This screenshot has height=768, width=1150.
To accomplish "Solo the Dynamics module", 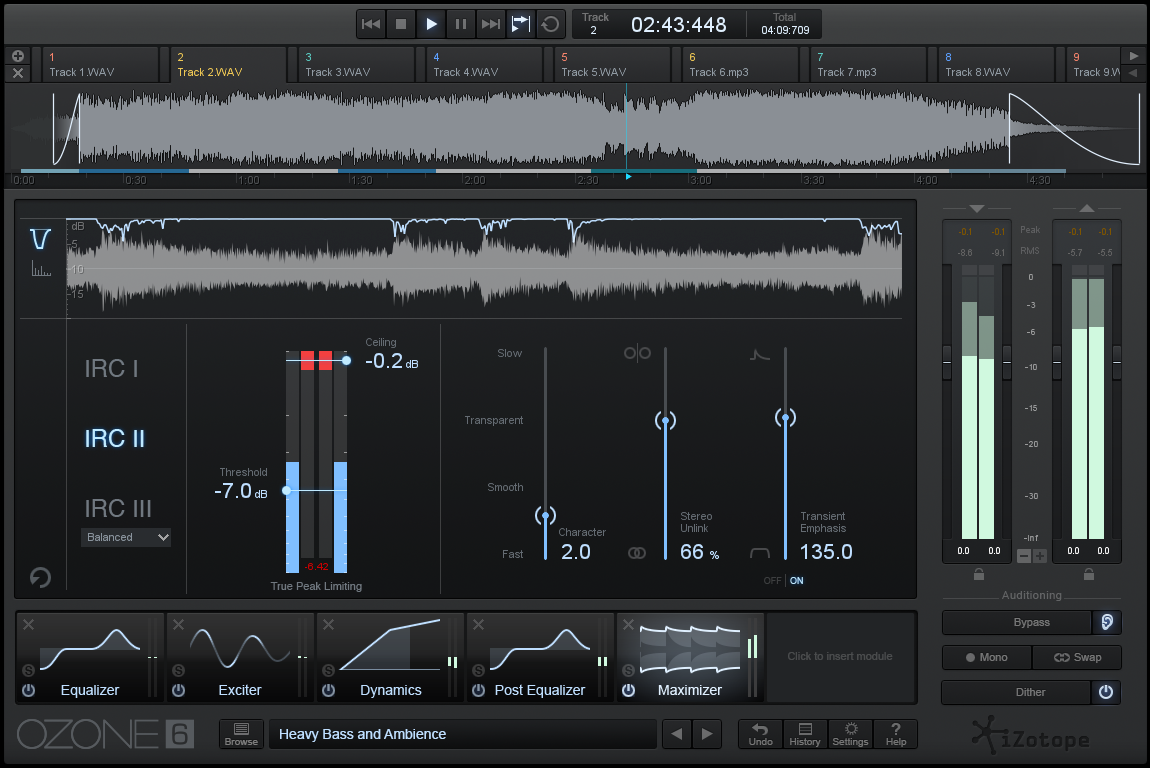I will click(328, 670).
